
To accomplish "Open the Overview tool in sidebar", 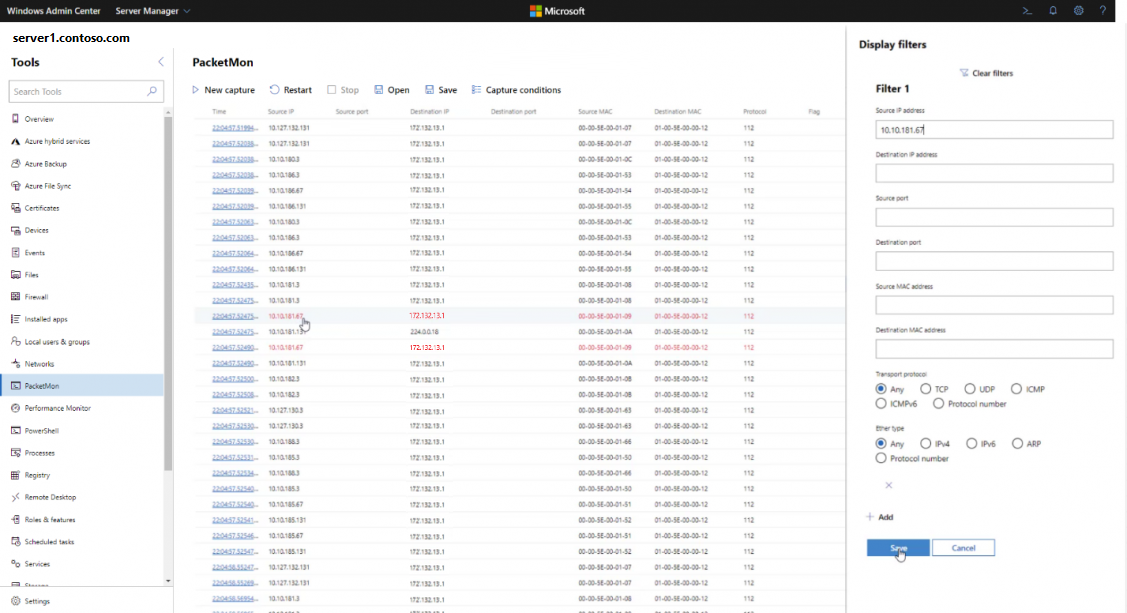I will click(x=39, y=119).
